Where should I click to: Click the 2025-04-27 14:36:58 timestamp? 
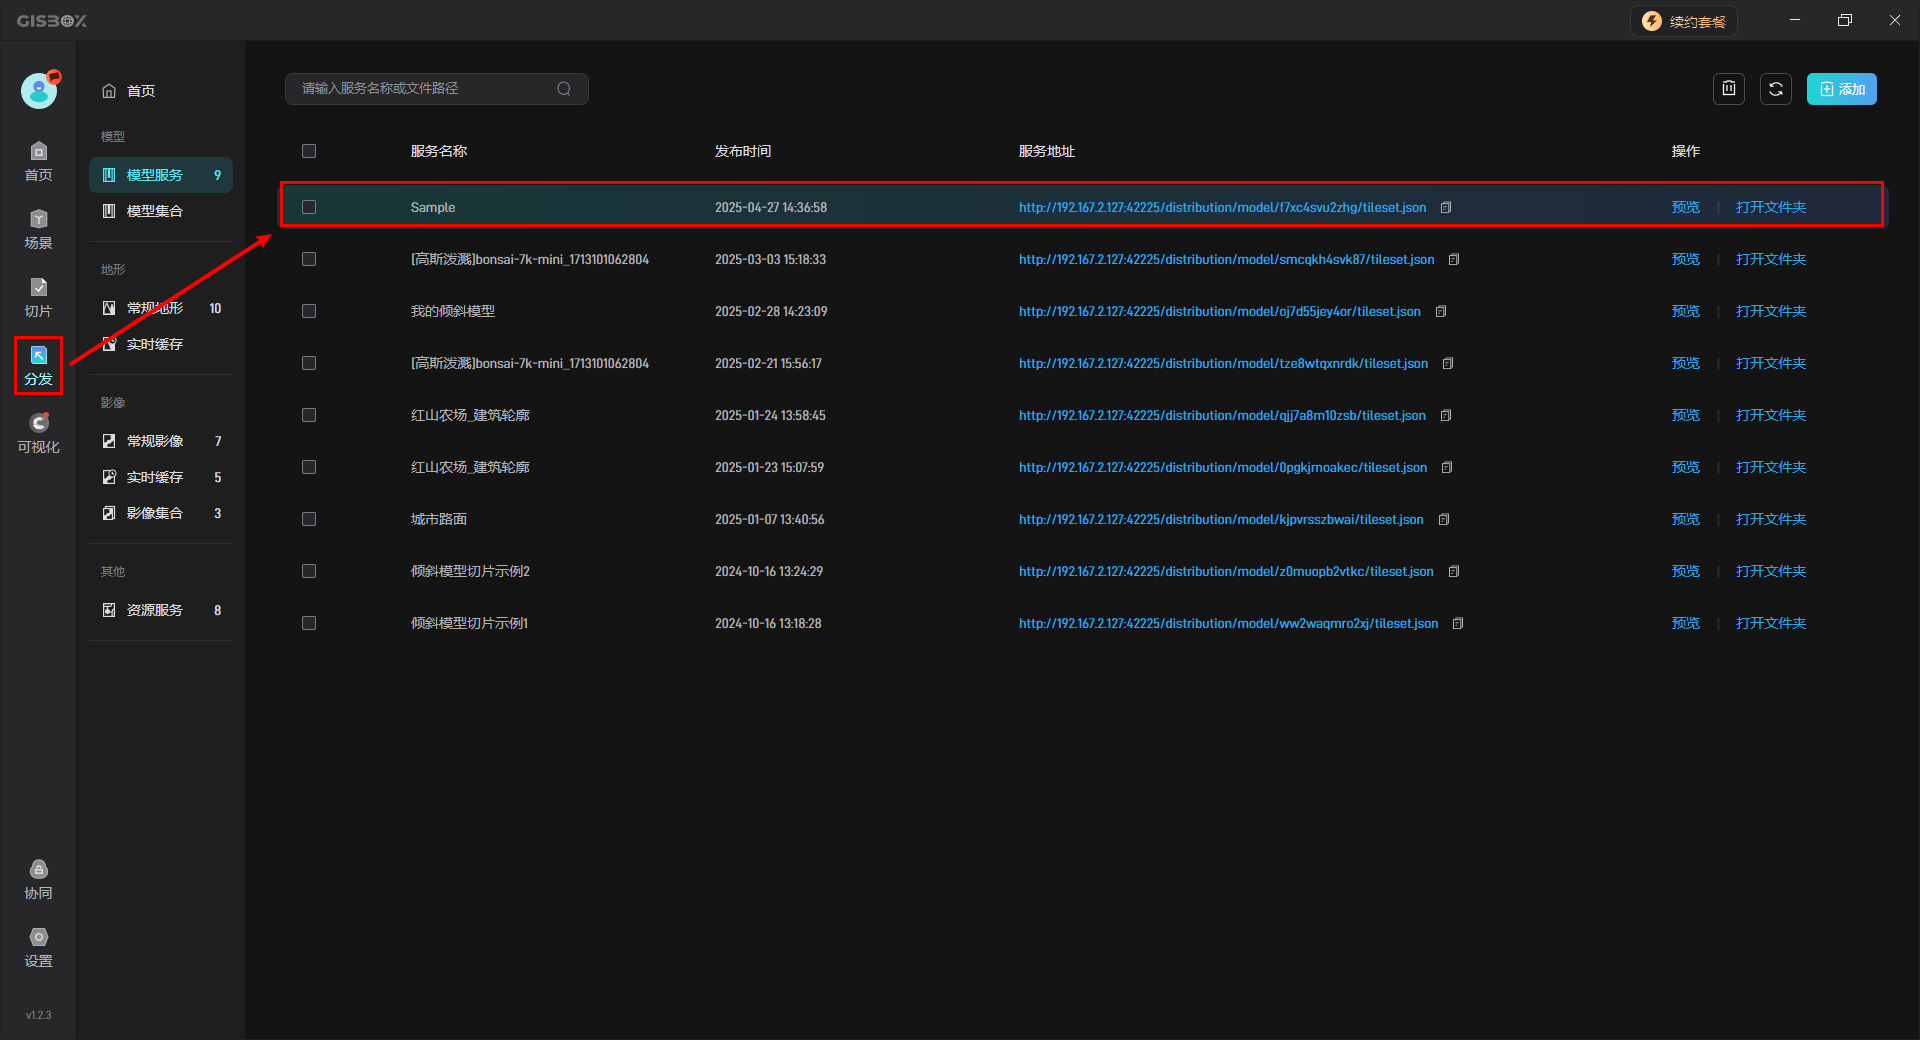click(771, 207)
